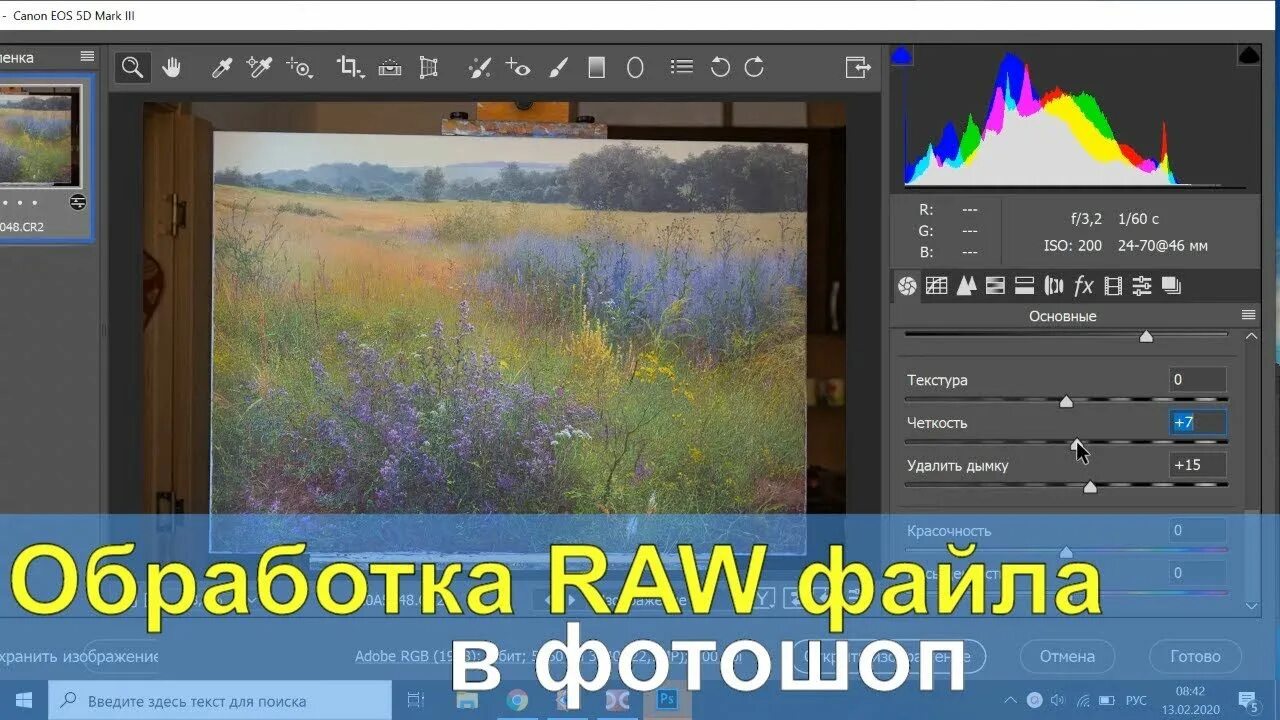Select the Hand tool
The width and height of the screenshot is (1280, 720).
(172, 67)
